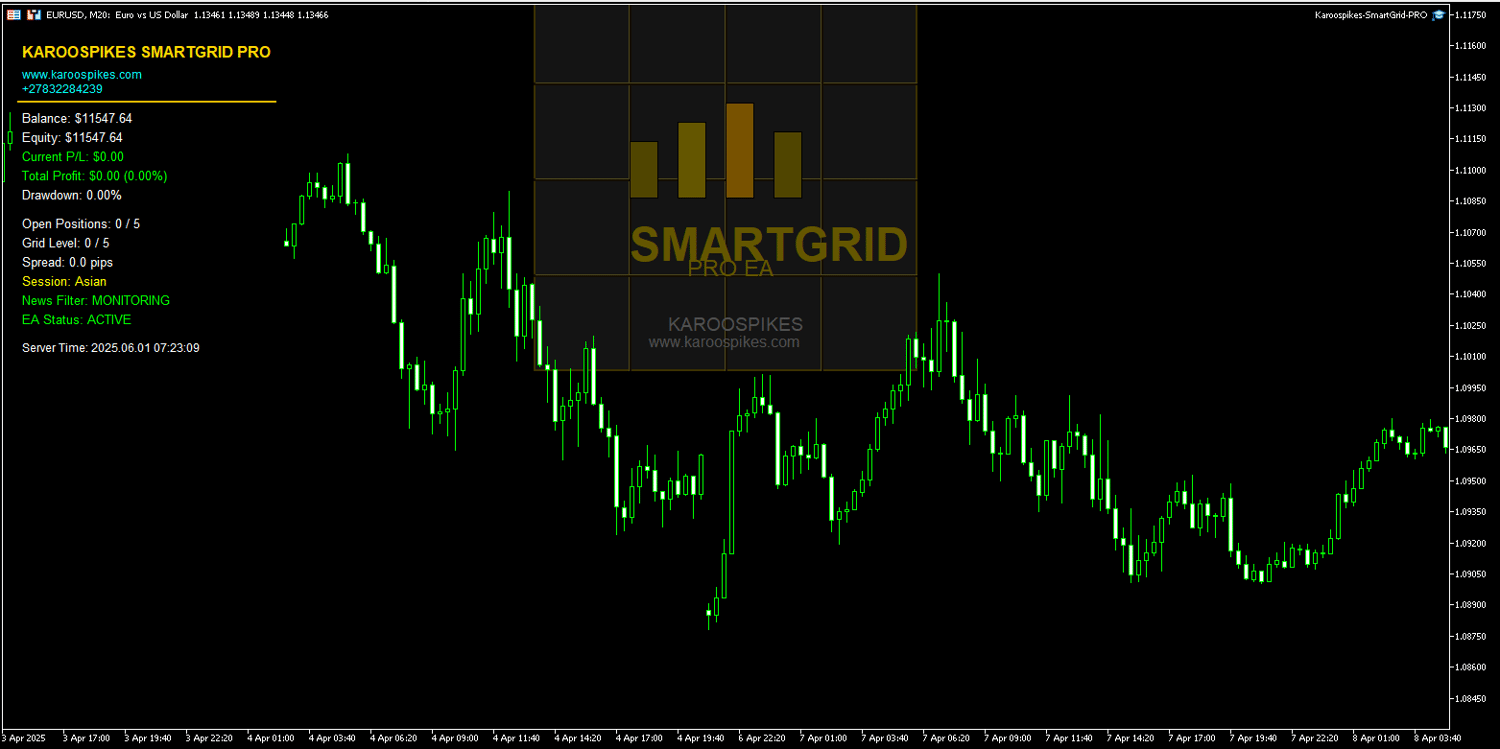Click the 1.11750 price scale label
The image size is (1500, 749).
tap(1469, 15)
